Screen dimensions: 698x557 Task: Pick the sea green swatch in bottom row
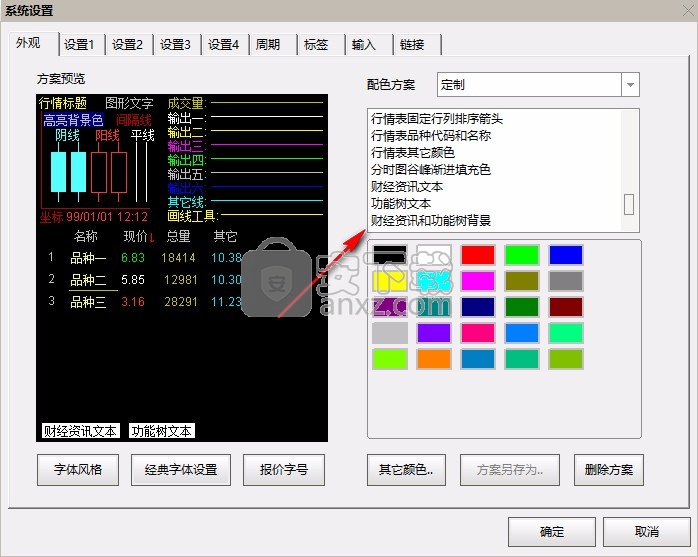[522, 359]
